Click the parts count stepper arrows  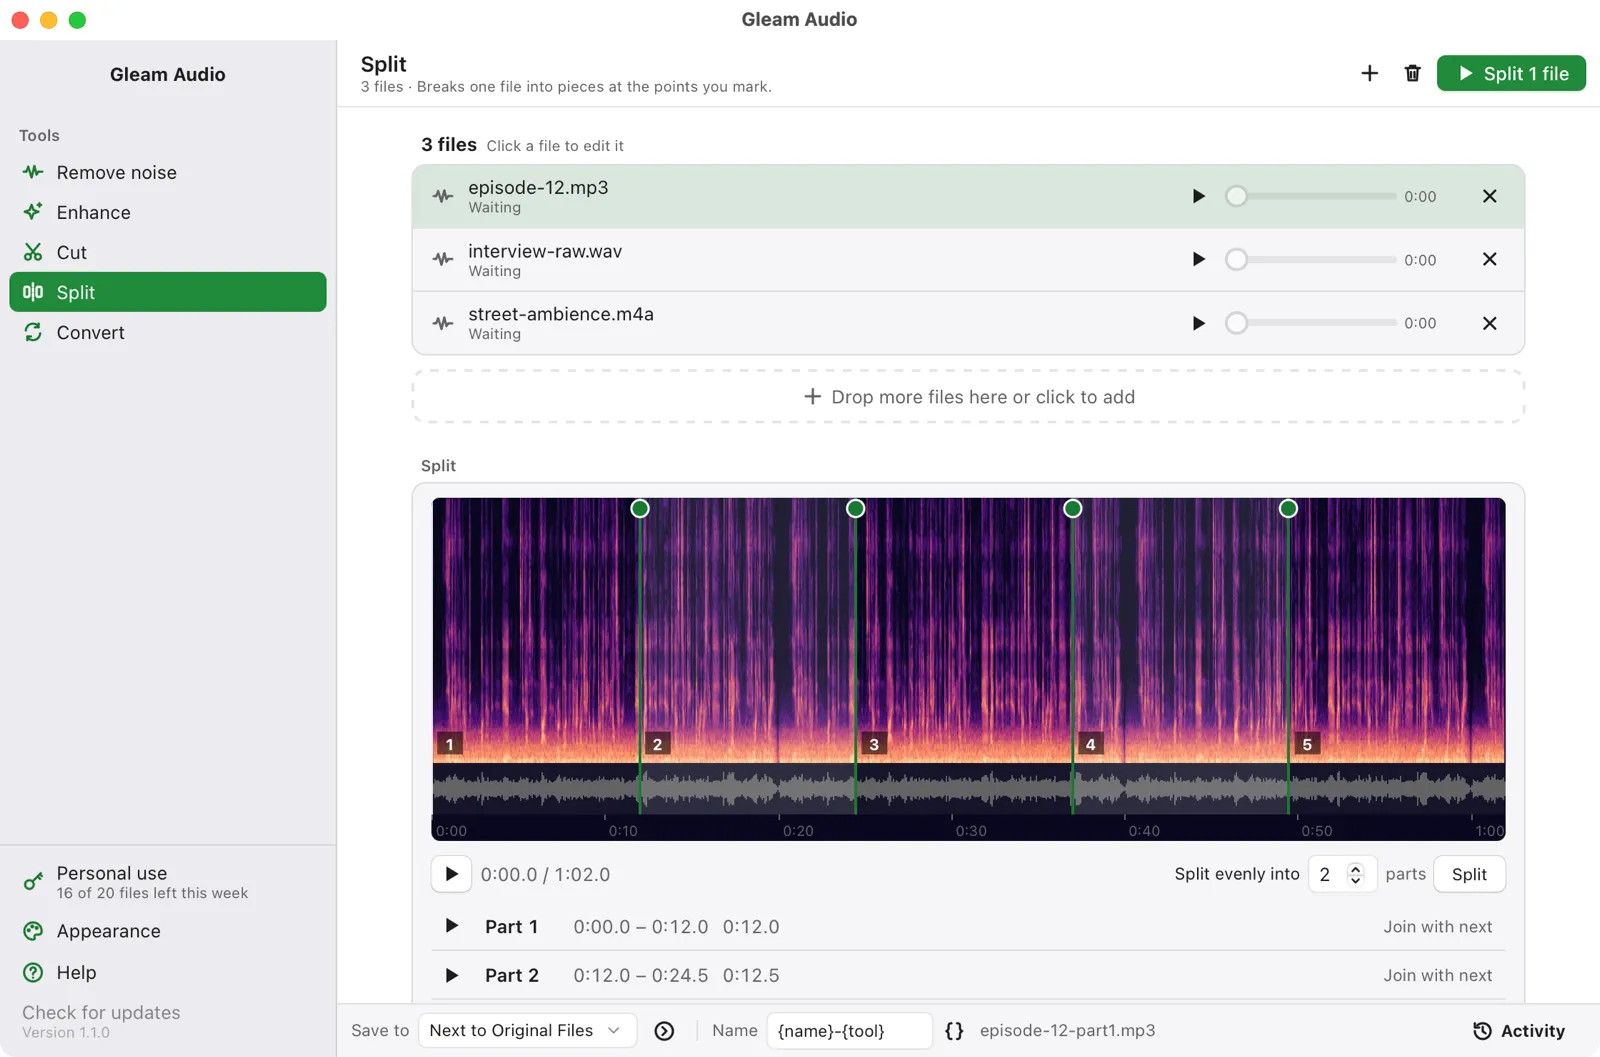coord(1356,874)
